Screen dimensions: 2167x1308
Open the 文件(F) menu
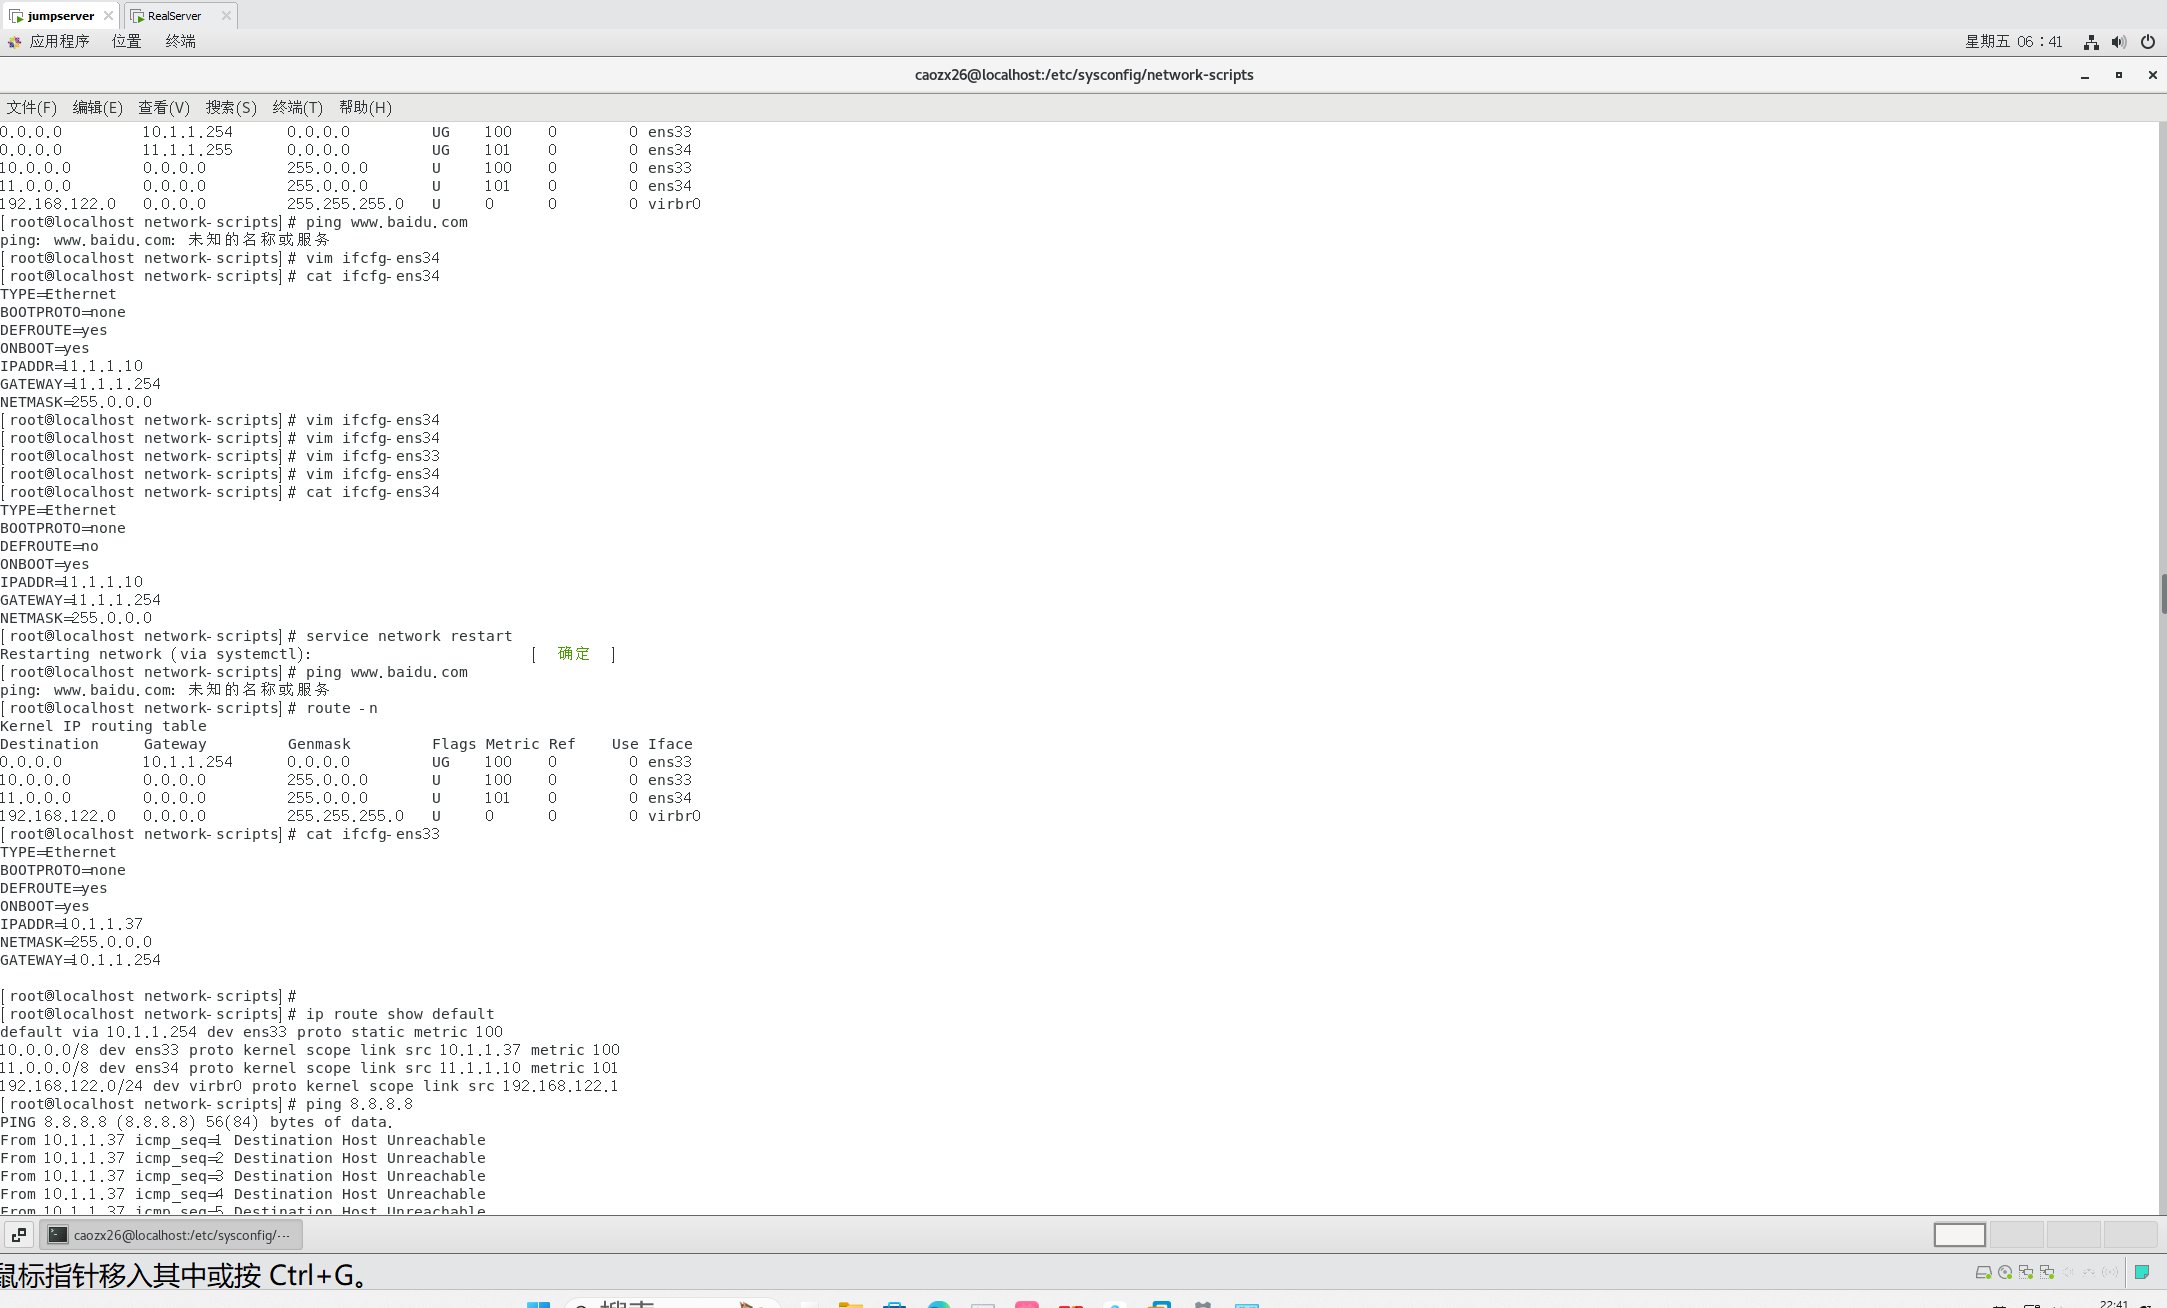click(31, 107)
